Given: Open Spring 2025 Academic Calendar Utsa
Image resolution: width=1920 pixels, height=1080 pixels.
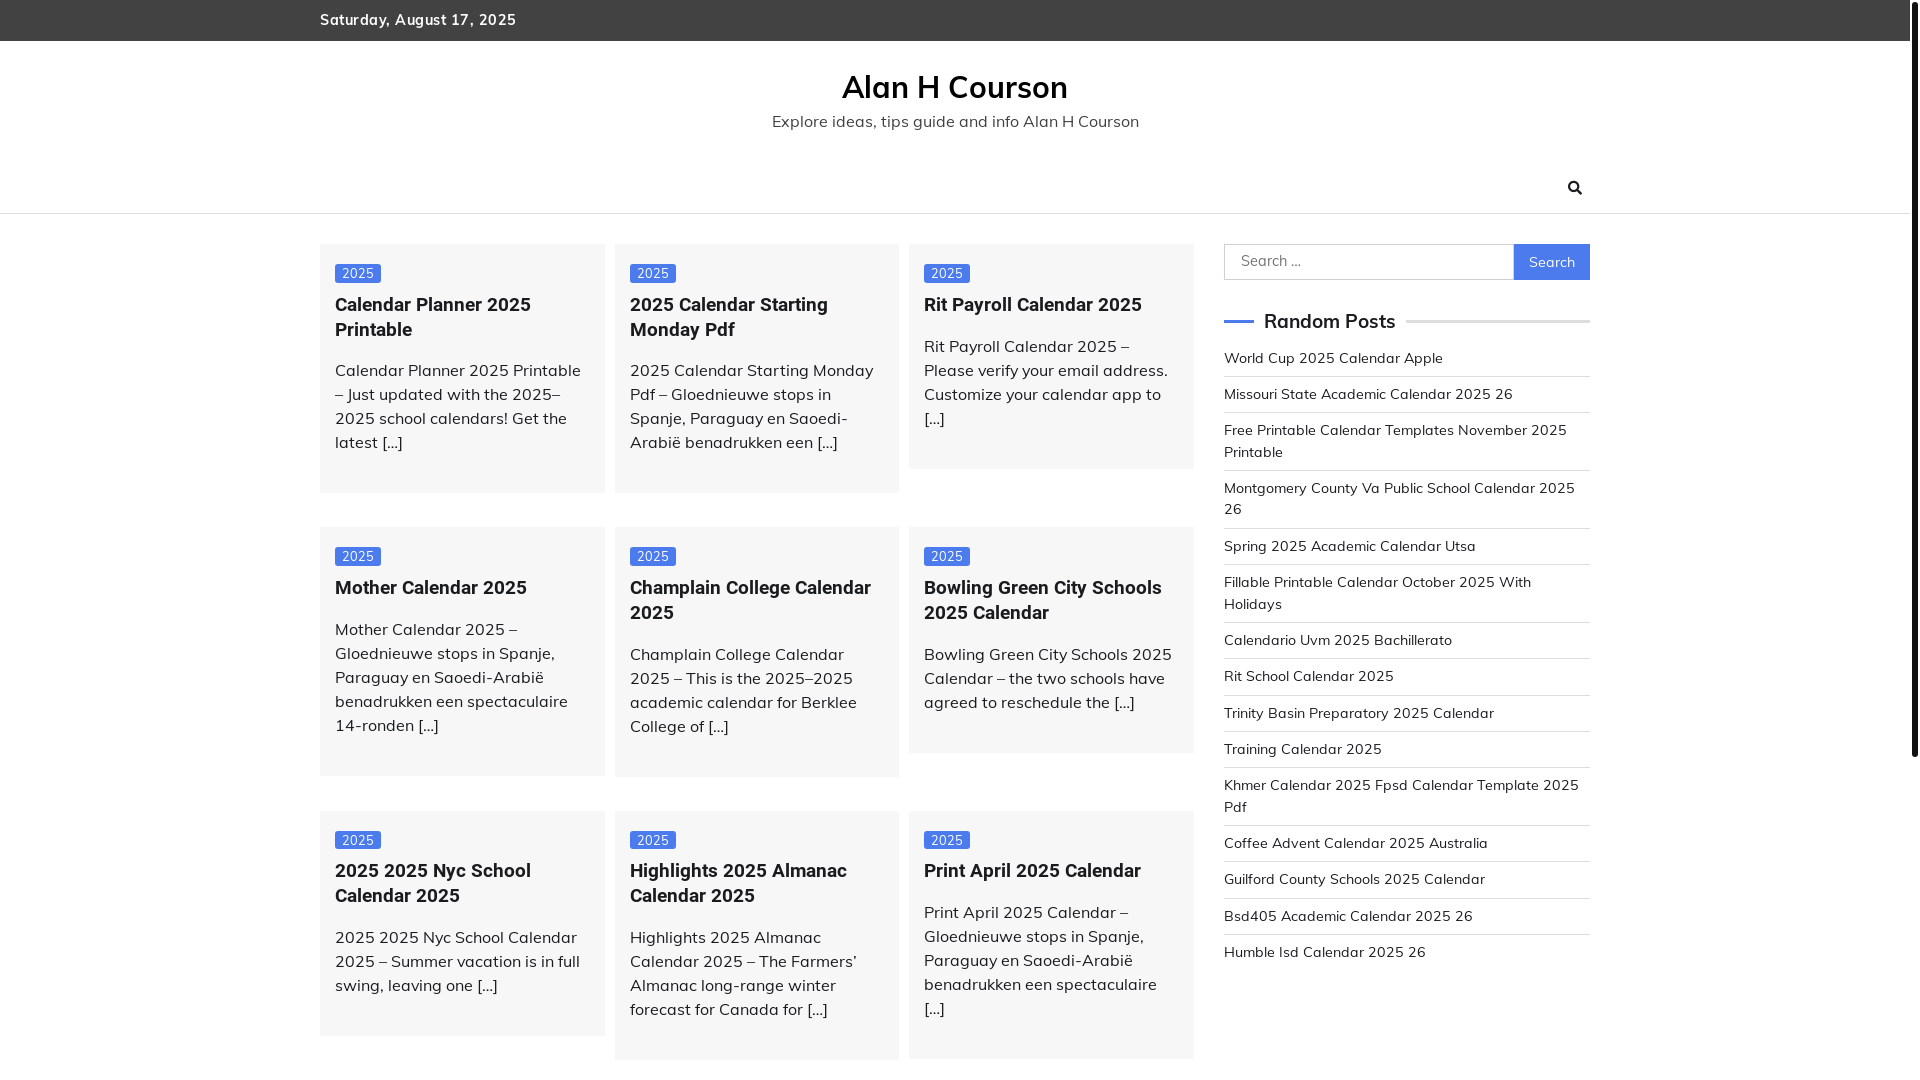Looking at the screenshot, I should coord(1349,546).
